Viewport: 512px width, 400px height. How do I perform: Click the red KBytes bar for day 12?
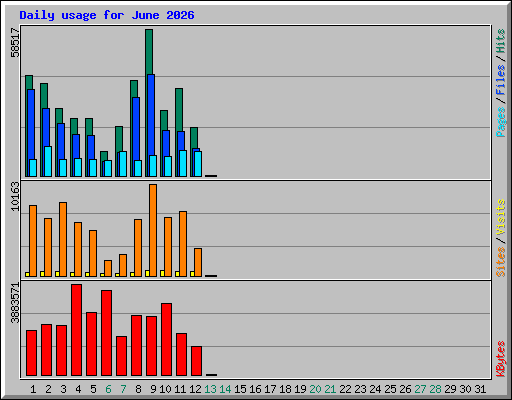coord(196,361)
